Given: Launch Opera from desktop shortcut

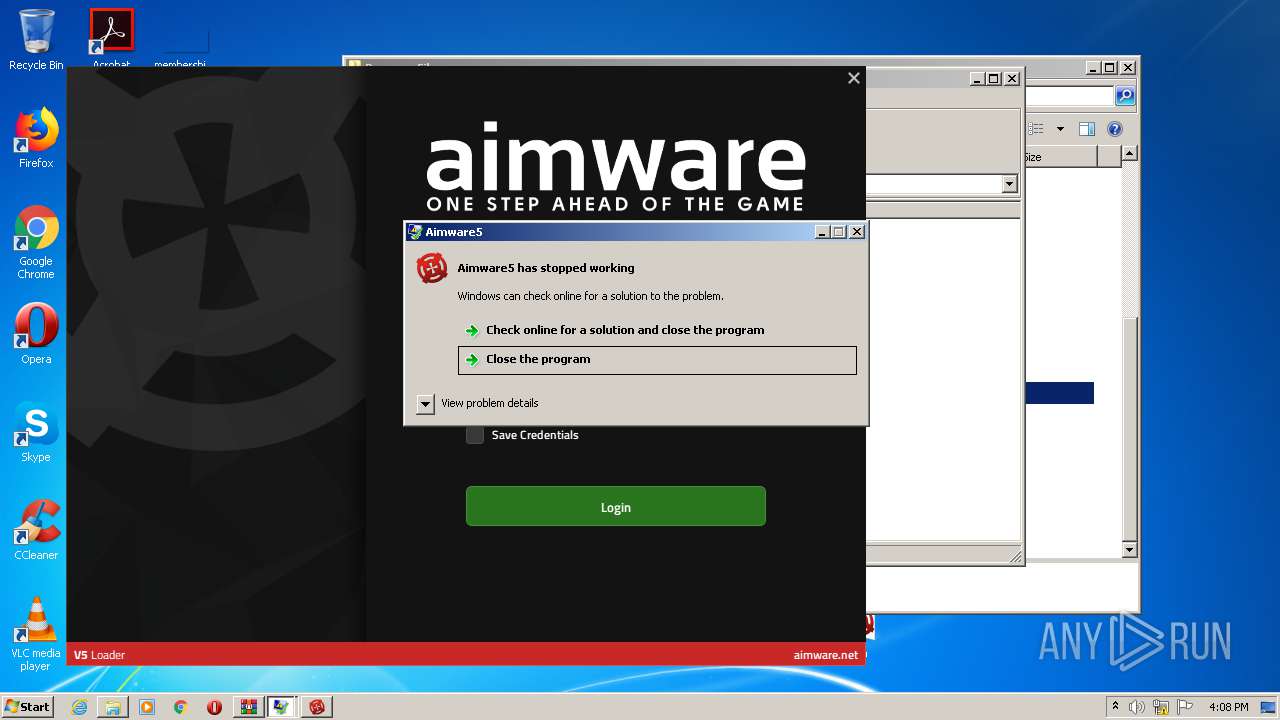Looking at the screenshot, I should click(36, 334).
